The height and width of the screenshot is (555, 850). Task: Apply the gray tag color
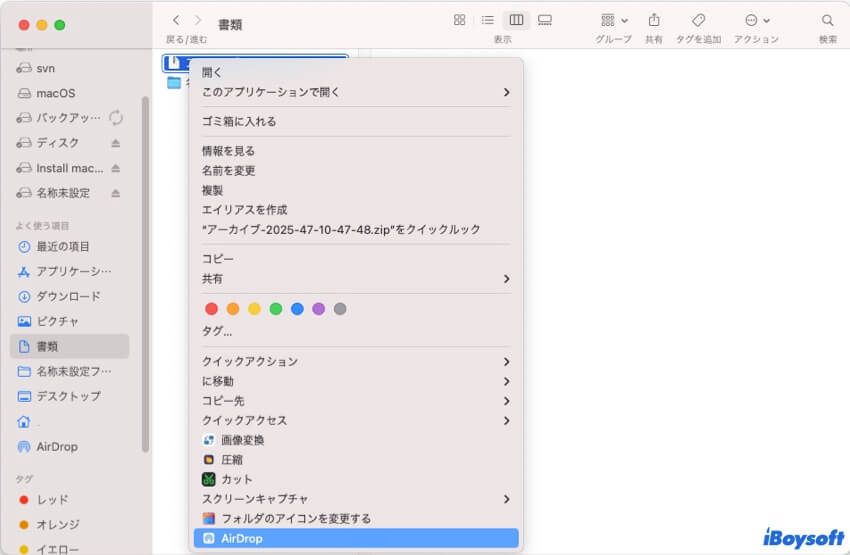(x=340, y=309)
